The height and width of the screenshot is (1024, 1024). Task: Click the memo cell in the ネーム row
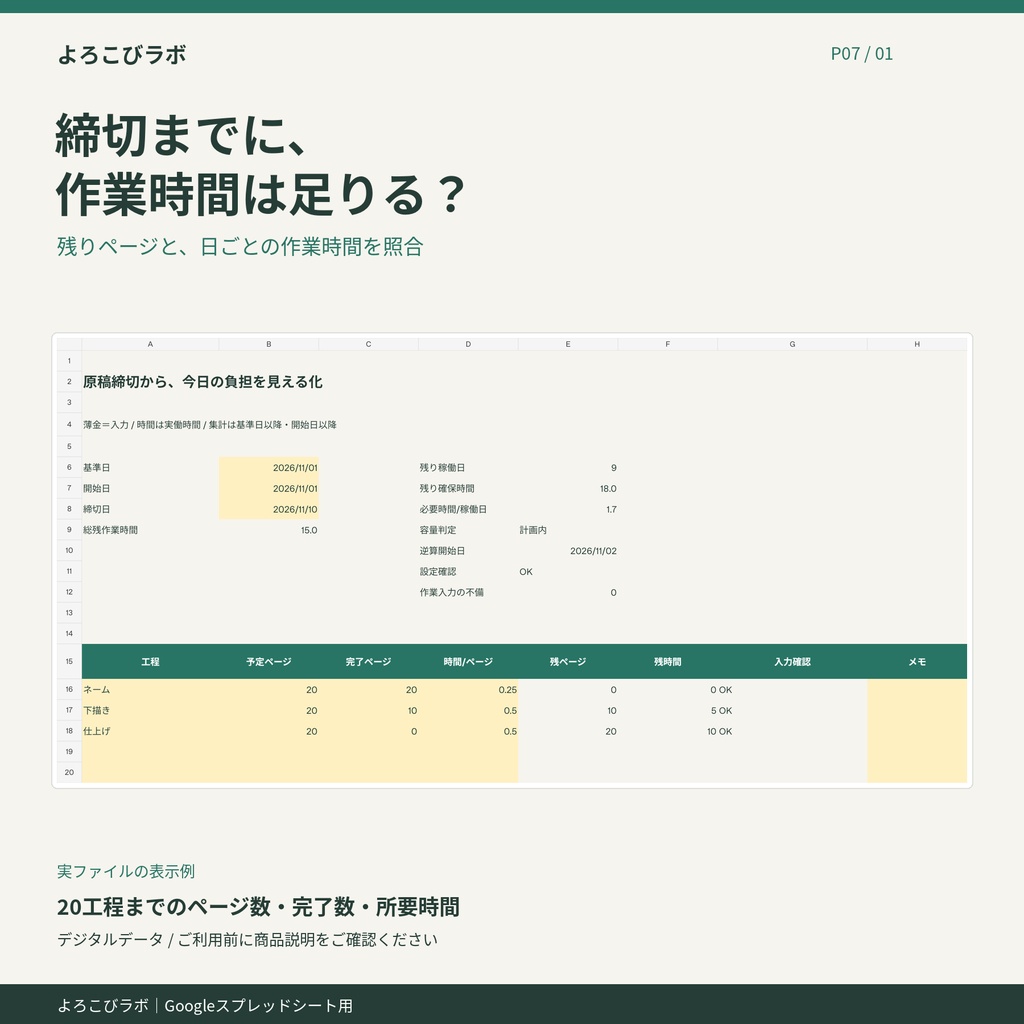click(917, 690)
